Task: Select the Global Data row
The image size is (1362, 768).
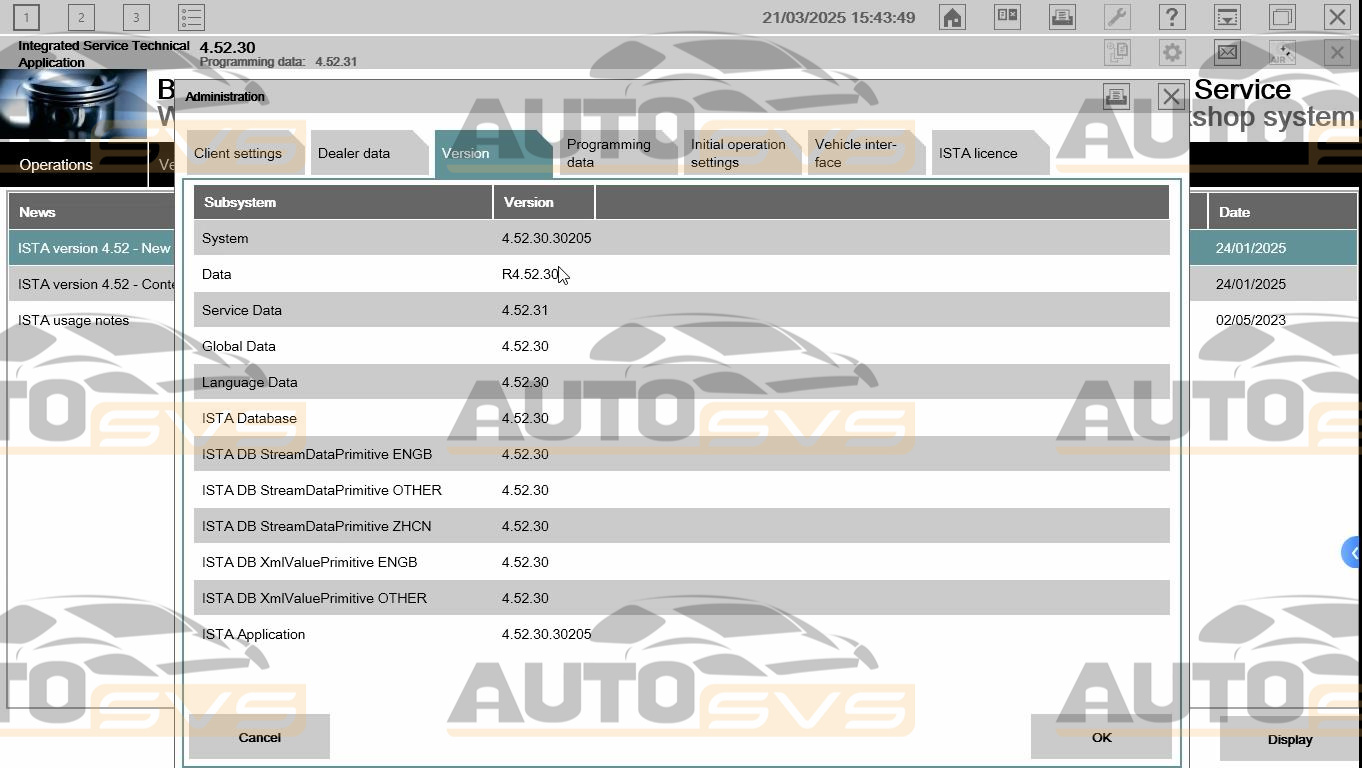Action: tap(681, 346)
